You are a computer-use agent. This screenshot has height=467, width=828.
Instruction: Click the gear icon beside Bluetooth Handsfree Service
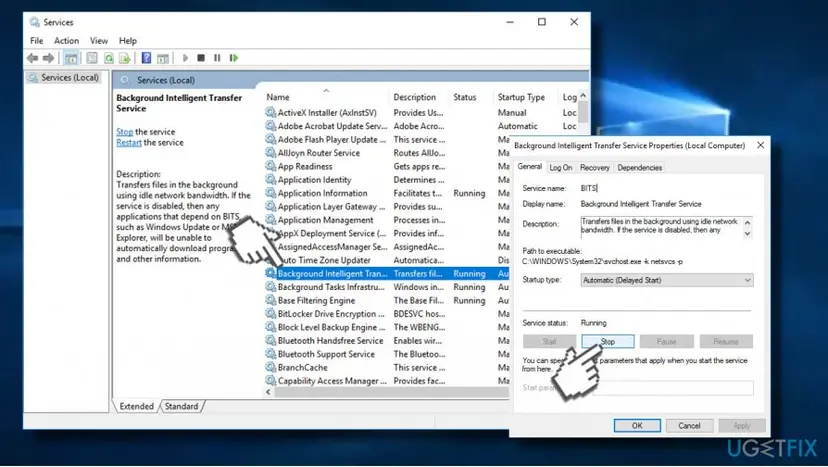(x=270, y=341)
